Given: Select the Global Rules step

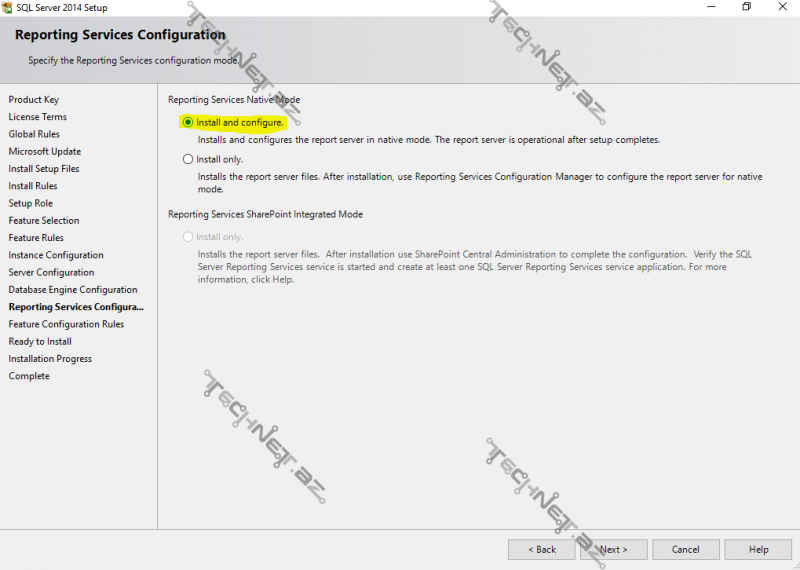Looking at the screenshot, I should click(x=34, y=134).
